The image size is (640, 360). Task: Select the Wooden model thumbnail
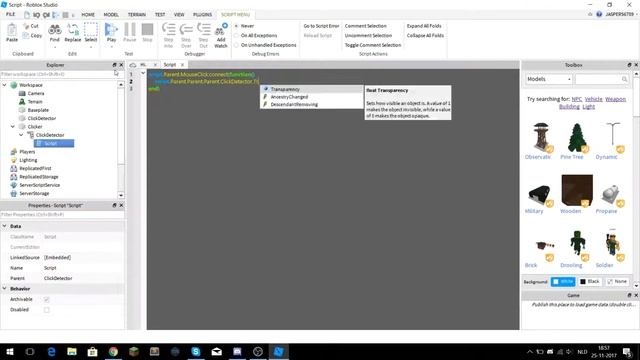[577, 191]
